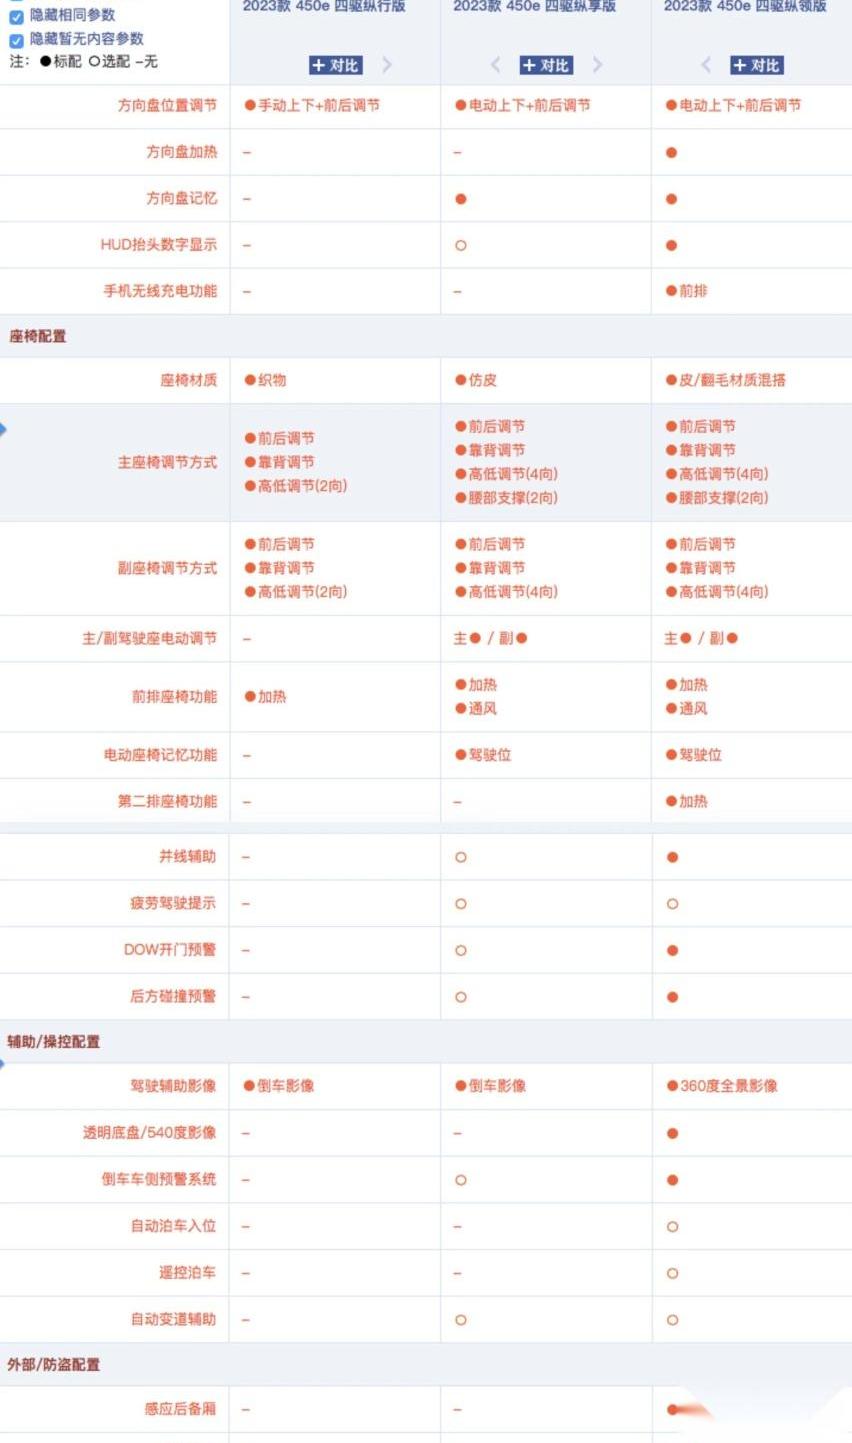Image resolution: width=852 pixels, height=1443 pixels.
Task: Click 驾驶位 memory cell under 四驱纵领版
Action: pyautogui.click(x=694, y=755)
